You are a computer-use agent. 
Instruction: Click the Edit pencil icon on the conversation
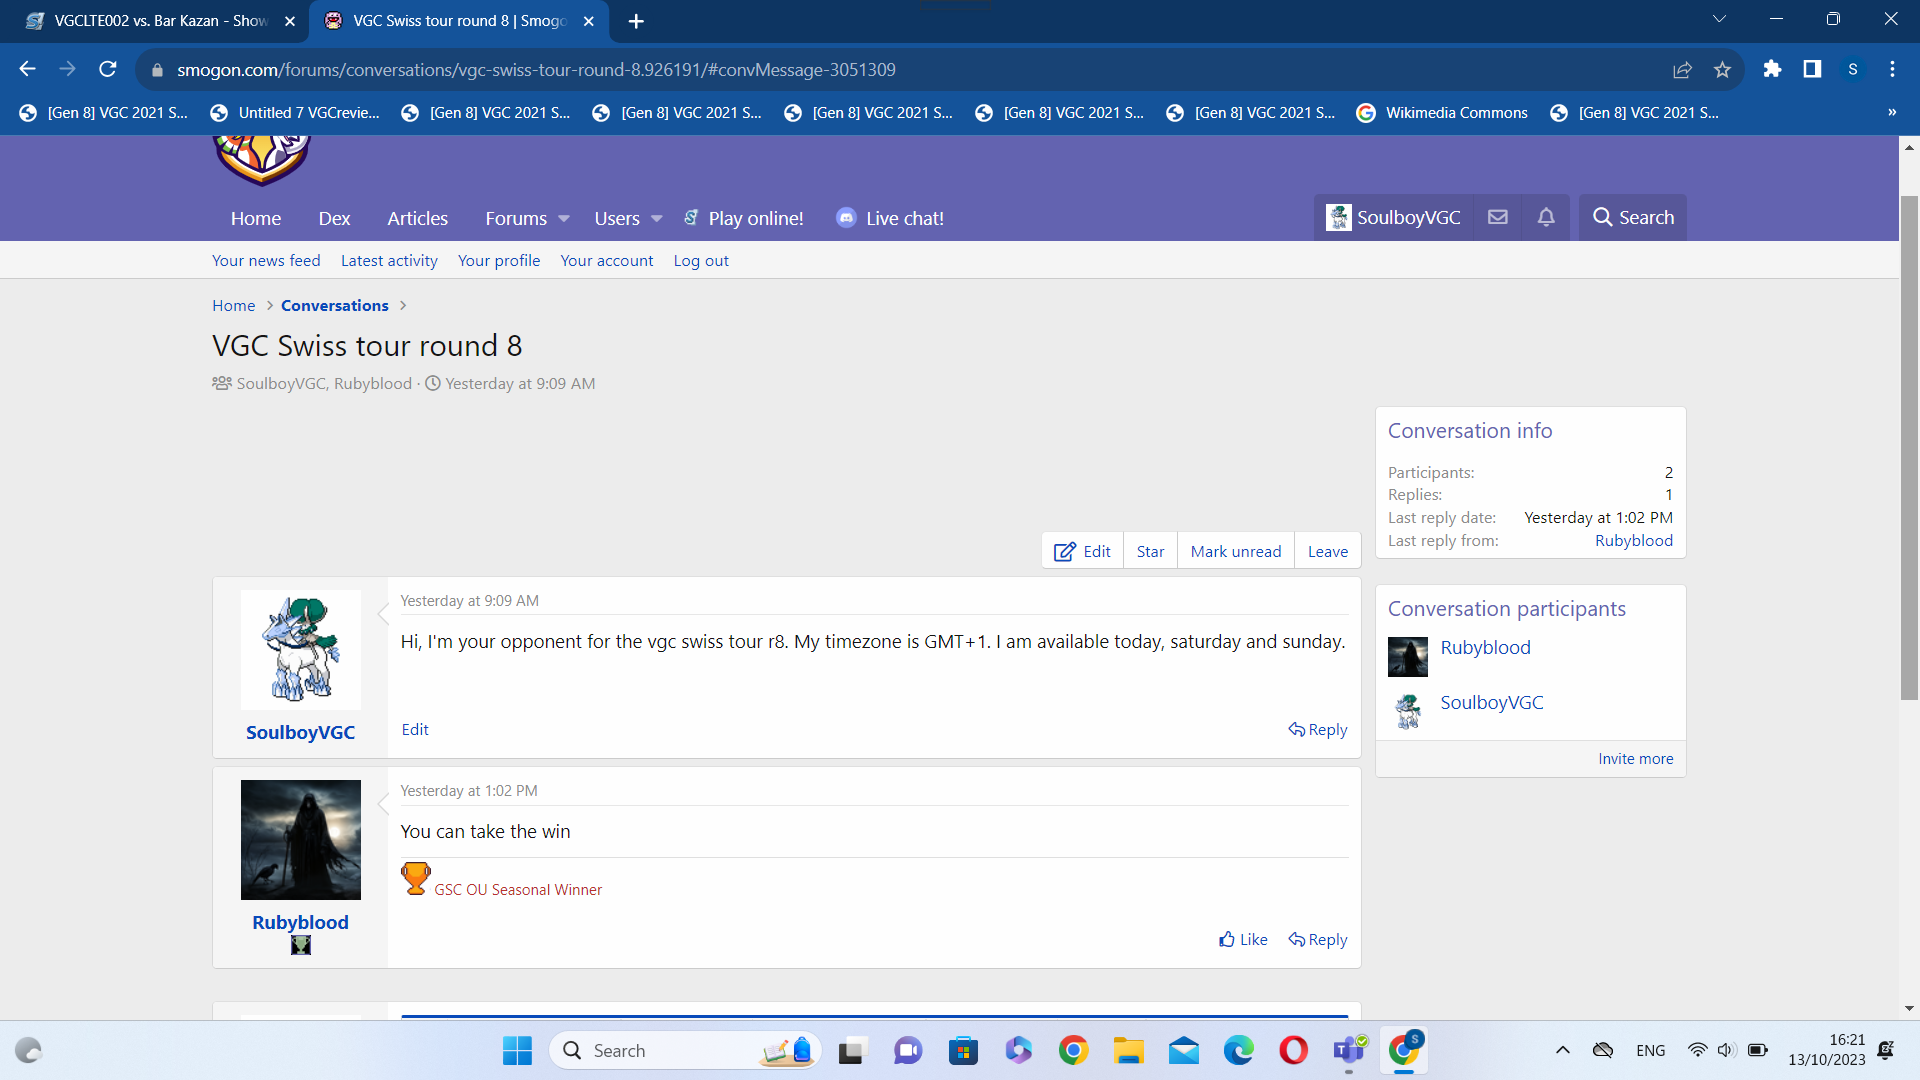tap(1066, 551)
